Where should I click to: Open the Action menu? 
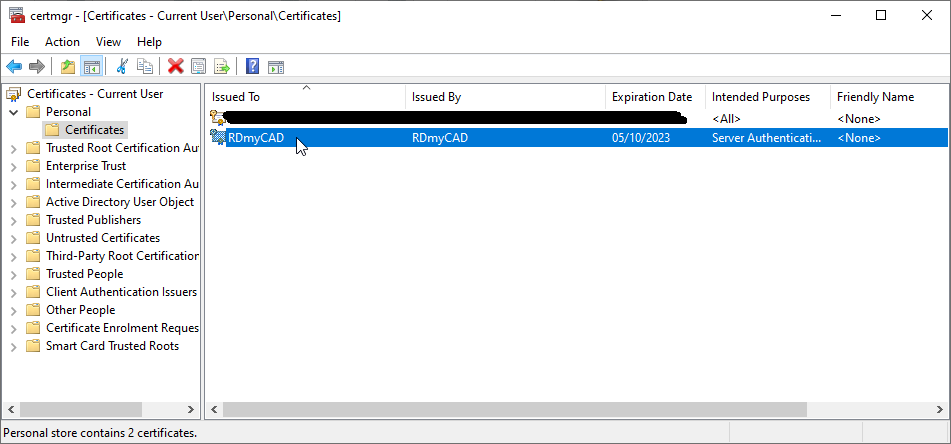tap(62, 42)
